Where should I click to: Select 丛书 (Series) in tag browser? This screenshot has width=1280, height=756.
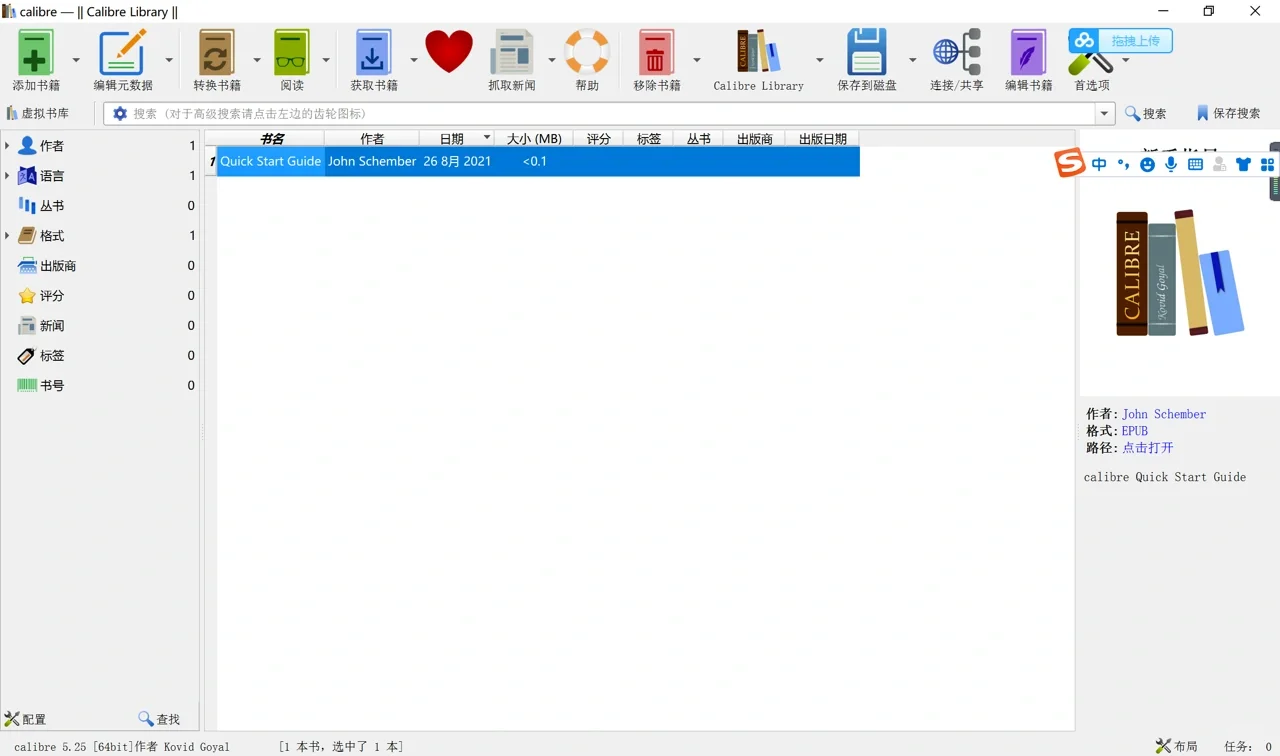[x=52, y=206]
